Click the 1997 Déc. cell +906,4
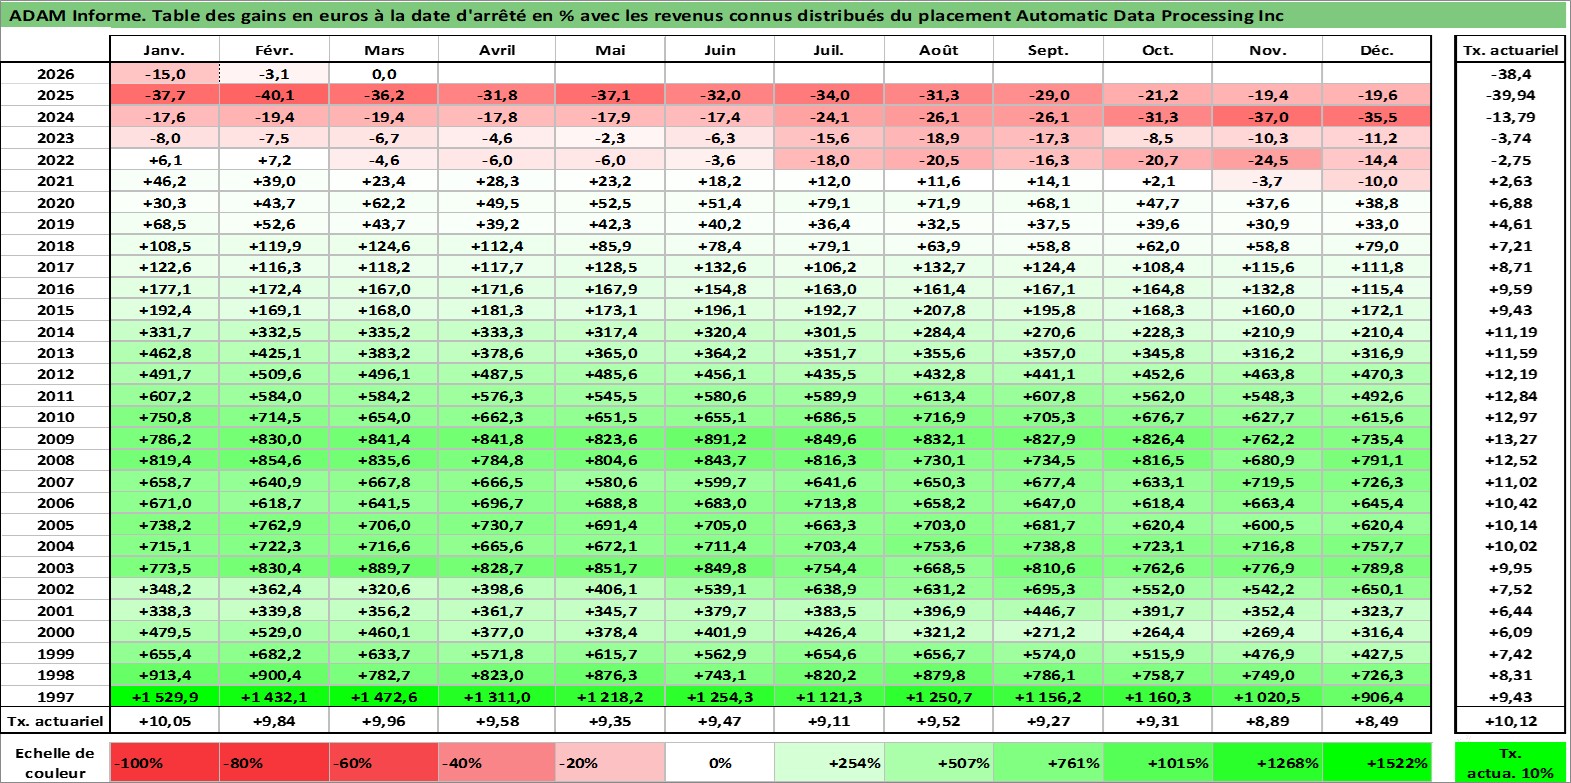Screen dimensions: 1571x783 1377,697
